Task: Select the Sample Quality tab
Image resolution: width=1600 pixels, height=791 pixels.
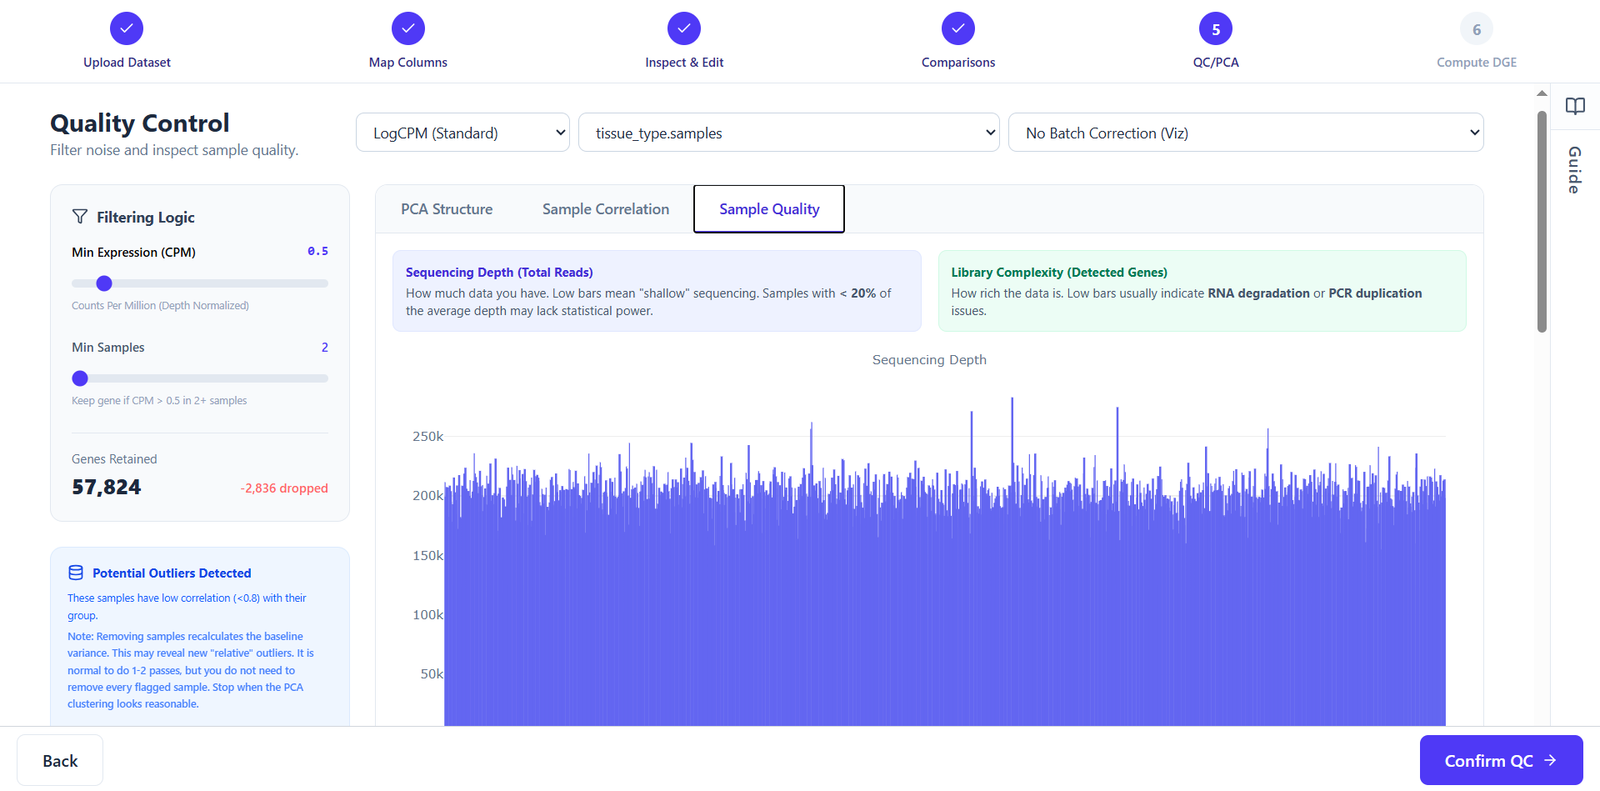Action: click(769, 209)
